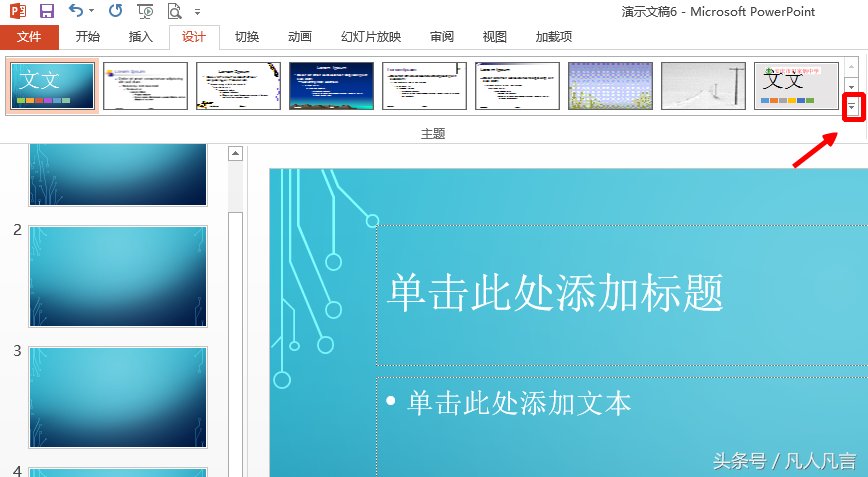Viewport: 868px width, 477px height.
Task: Apply the sixth white text-outline theme
Action: tap(518, 86)
